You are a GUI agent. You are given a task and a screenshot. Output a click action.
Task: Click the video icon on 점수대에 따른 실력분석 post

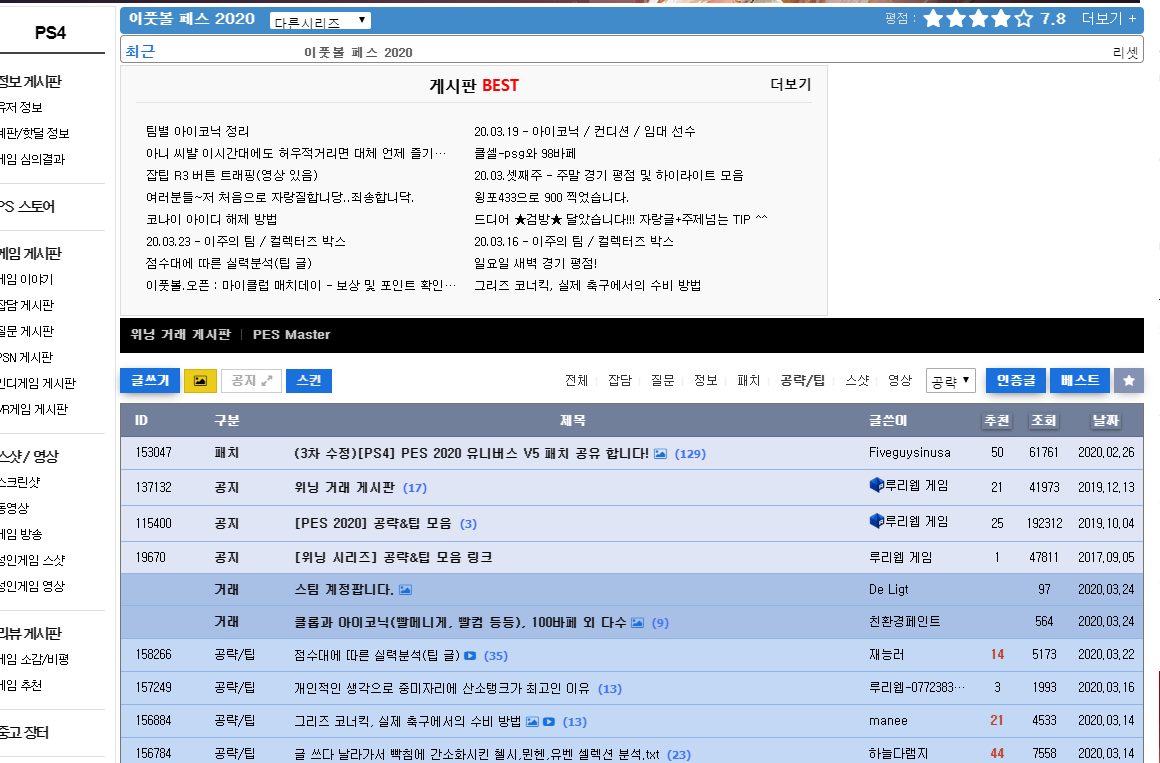[470, 656]
